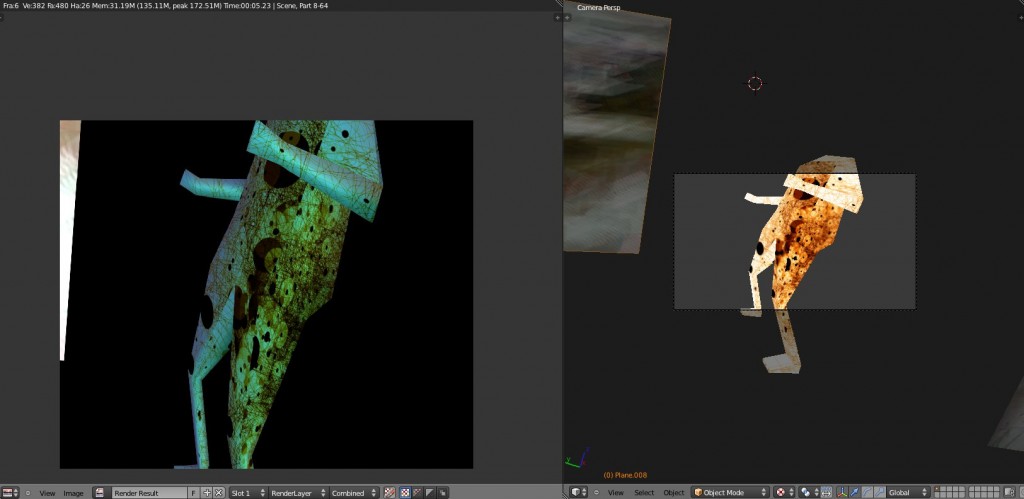Viewport: 1024px width, 499px height.
Task: Click the browse image datablock icon
Action: (x=100, y=493)
